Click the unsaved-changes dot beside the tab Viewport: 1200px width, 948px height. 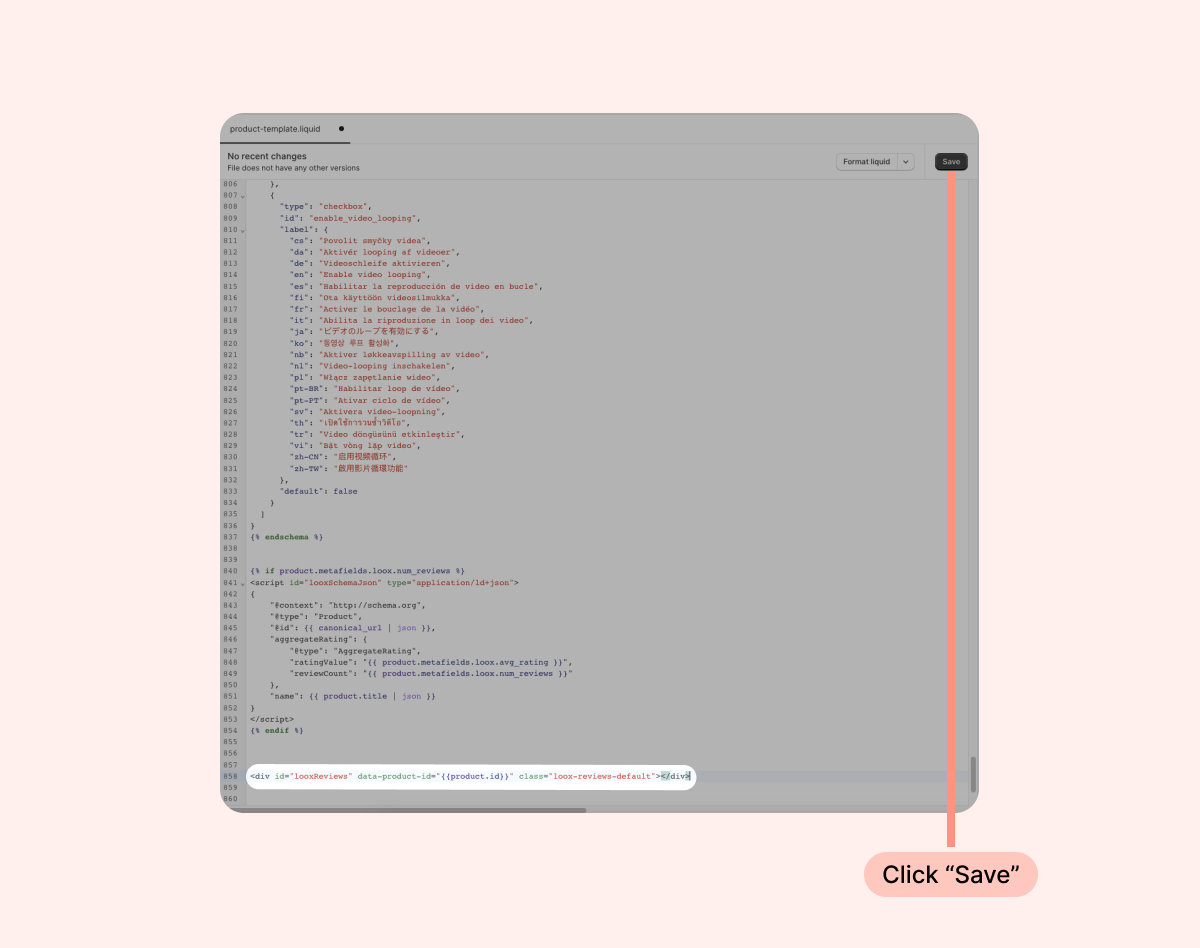(341, 129)
